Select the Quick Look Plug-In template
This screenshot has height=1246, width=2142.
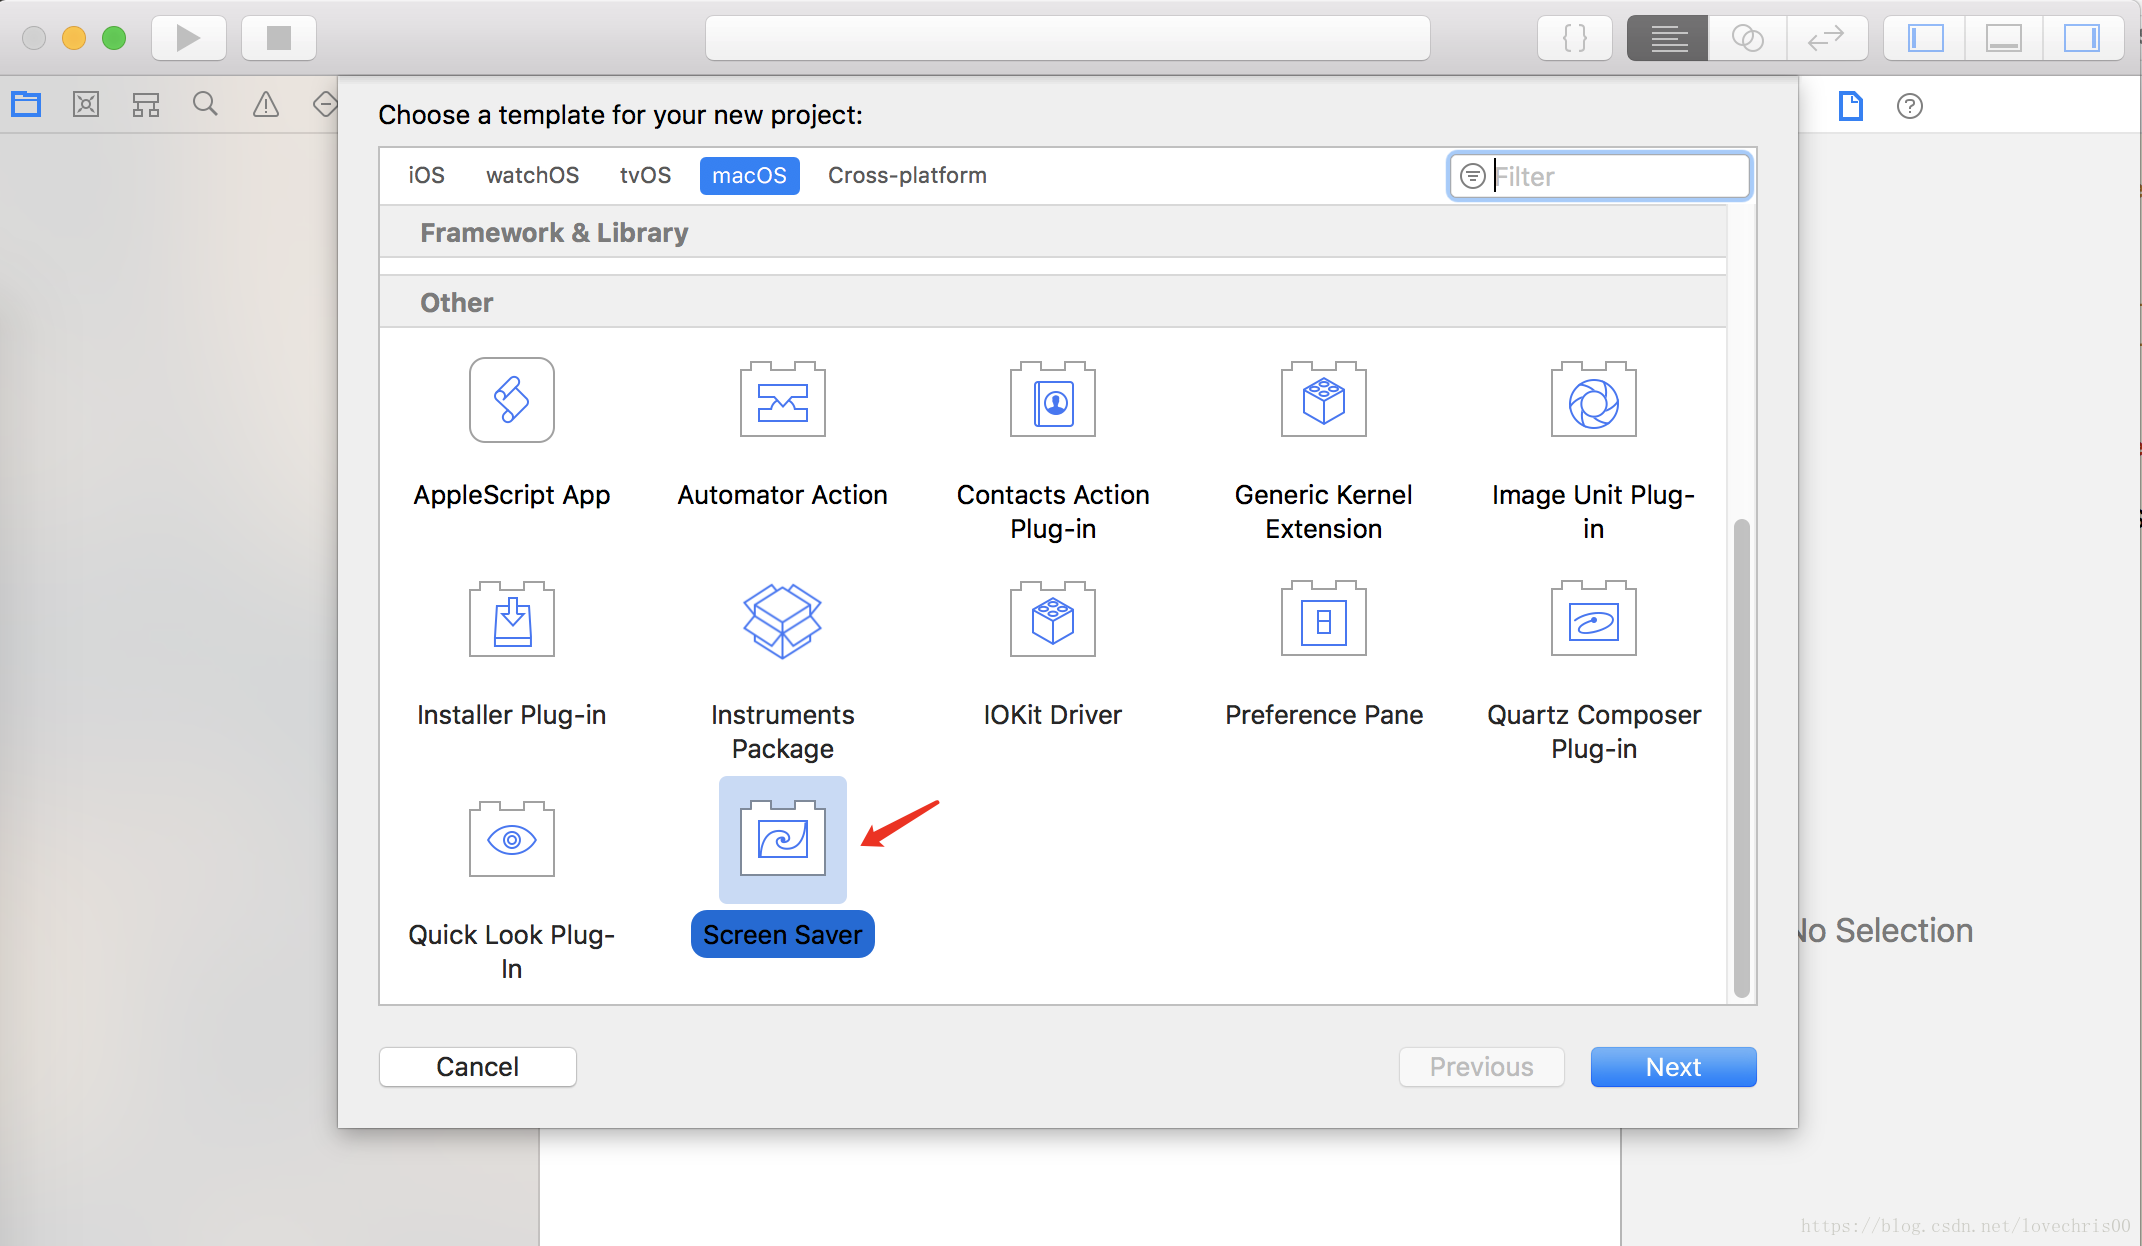[511, 841]
